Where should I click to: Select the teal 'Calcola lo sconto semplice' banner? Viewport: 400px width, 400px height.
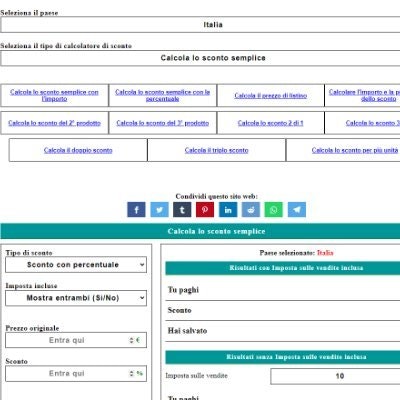200,231
